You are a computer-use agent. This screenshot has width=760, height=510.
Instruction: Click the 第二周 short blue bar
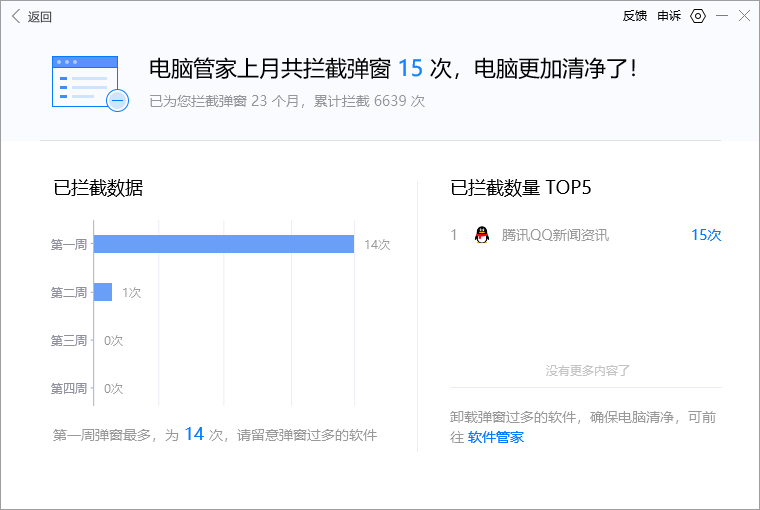103,292
